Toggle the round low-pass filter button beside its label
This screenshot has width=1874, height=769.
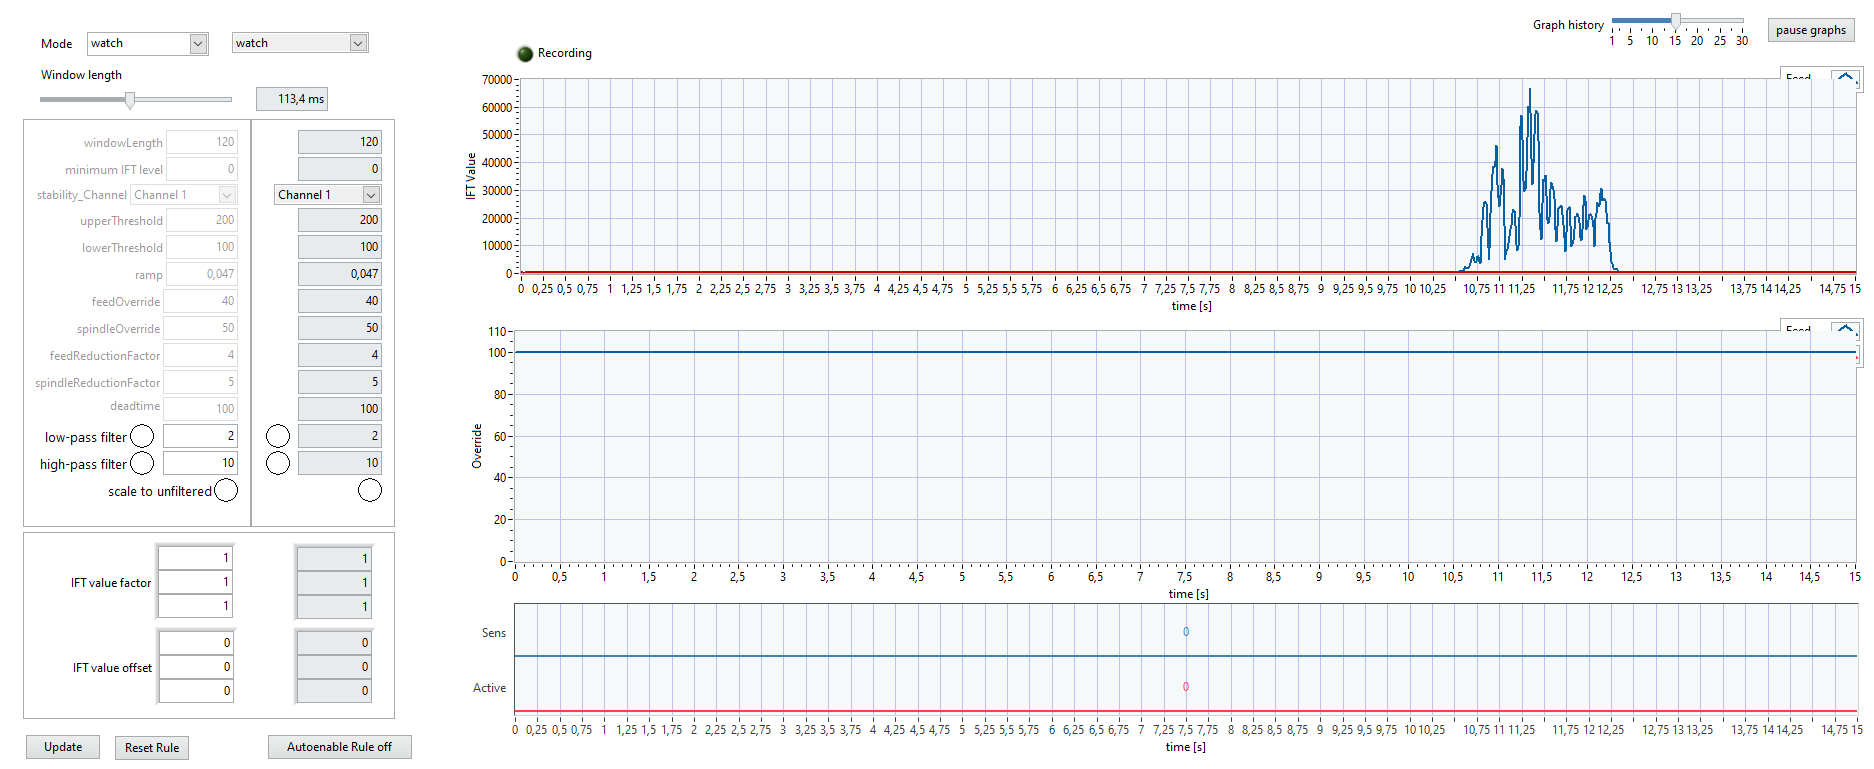coord(142,436)
